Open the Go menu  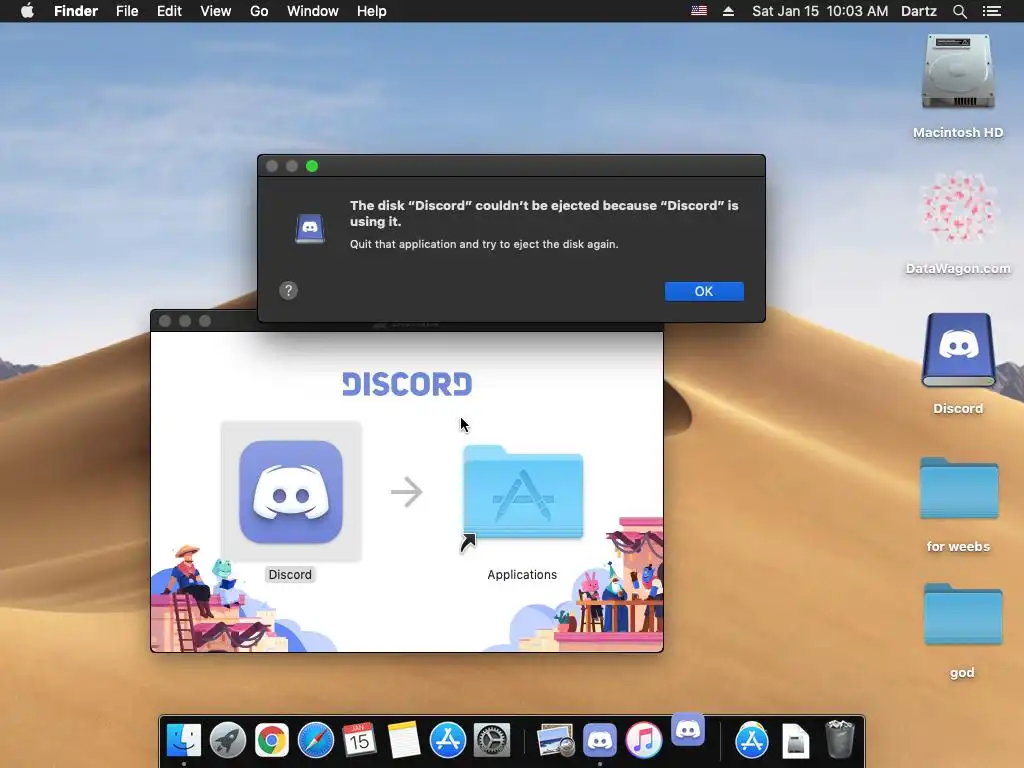[x=259, y=11]
